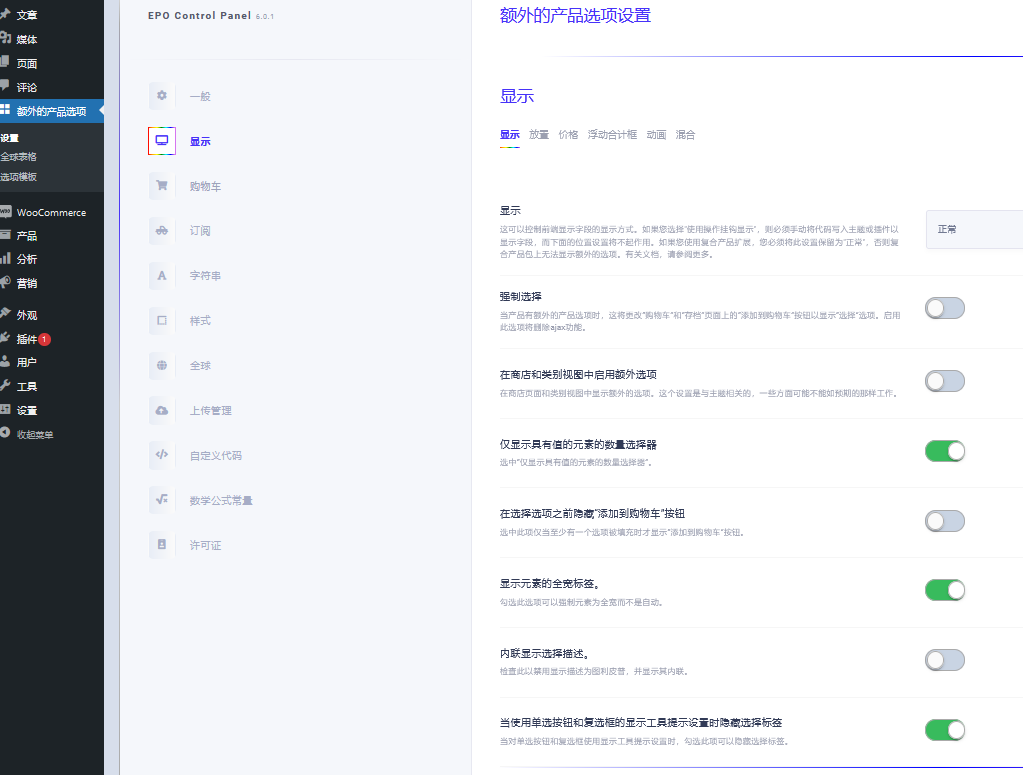1023x775 pixels.
Task: Open the 选项模板 submenu link
Action: [x=18, y=177]
